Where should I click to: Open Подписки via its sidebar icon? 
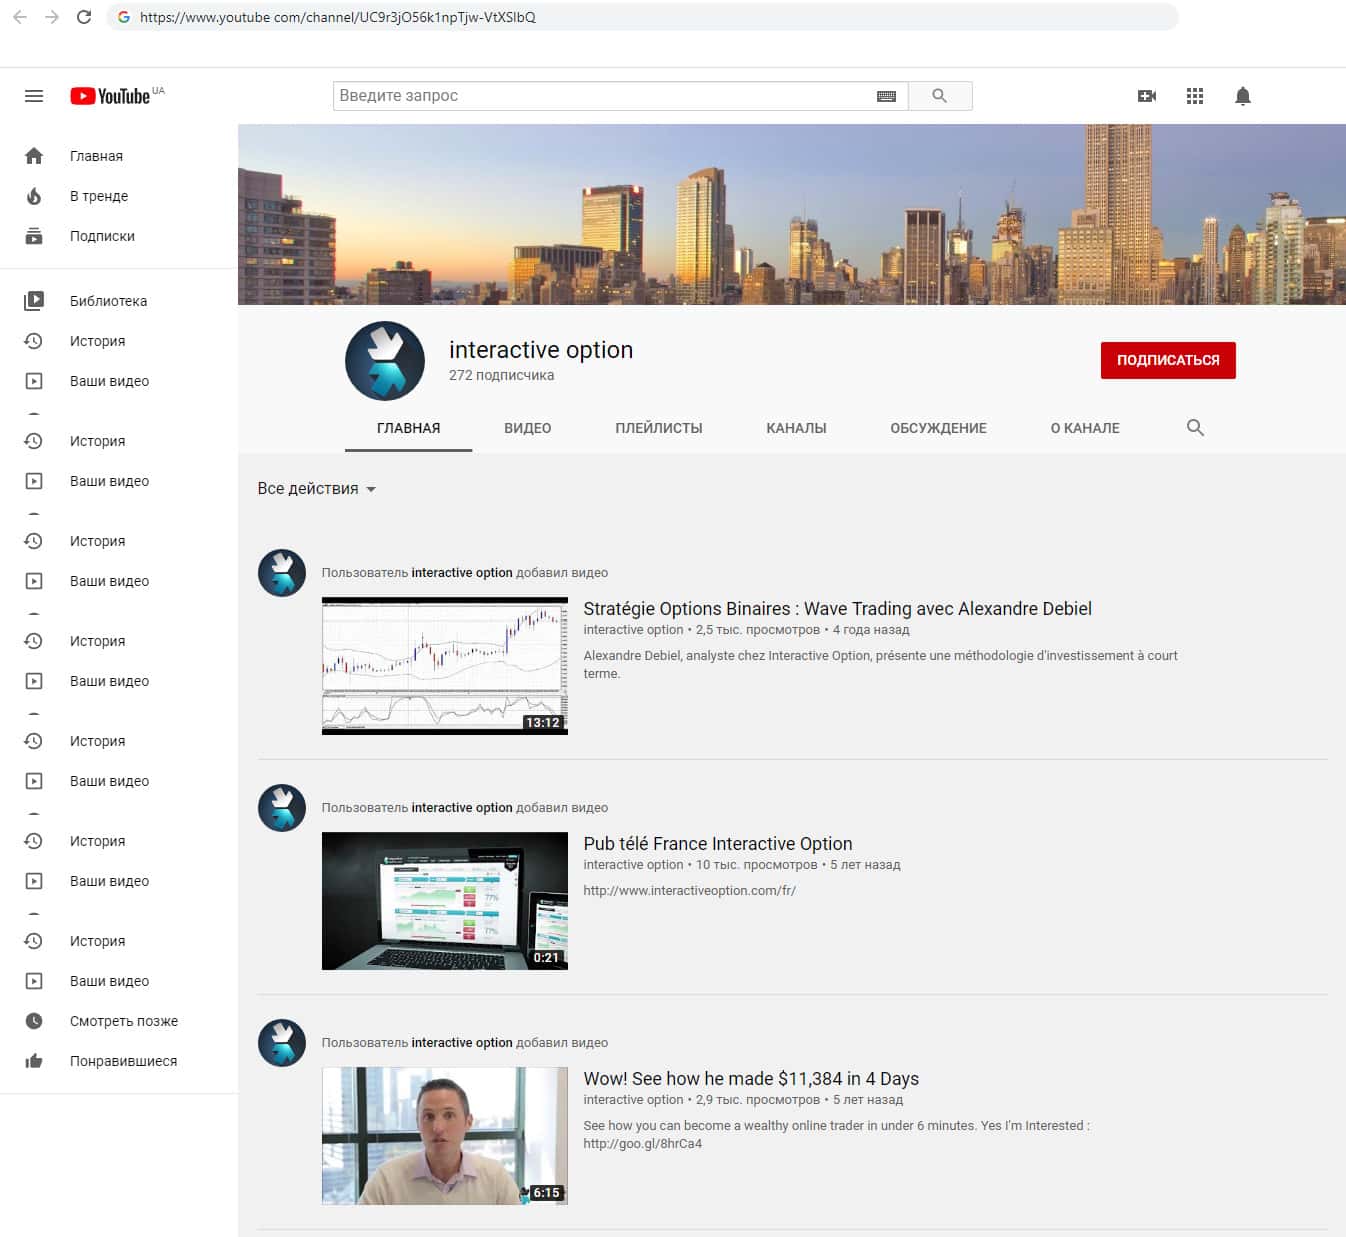tap(34, 236)
